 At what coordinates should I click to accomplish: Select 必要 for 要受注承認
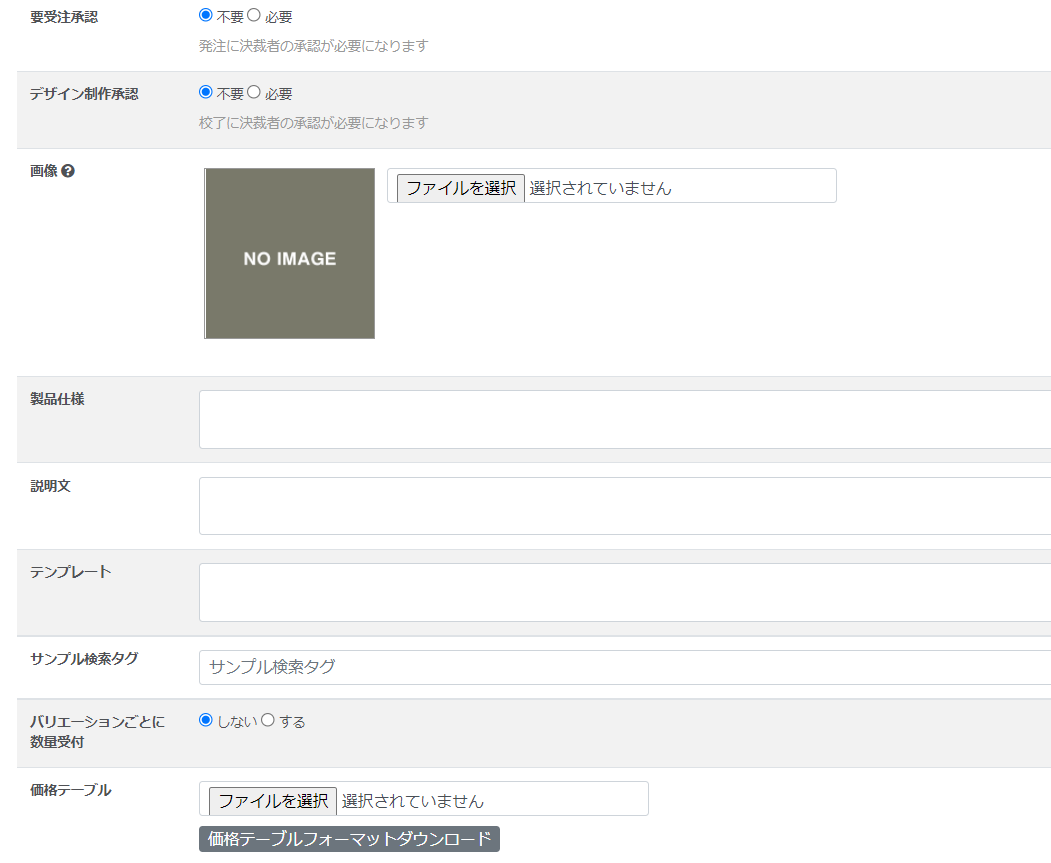tap(254, 16)
